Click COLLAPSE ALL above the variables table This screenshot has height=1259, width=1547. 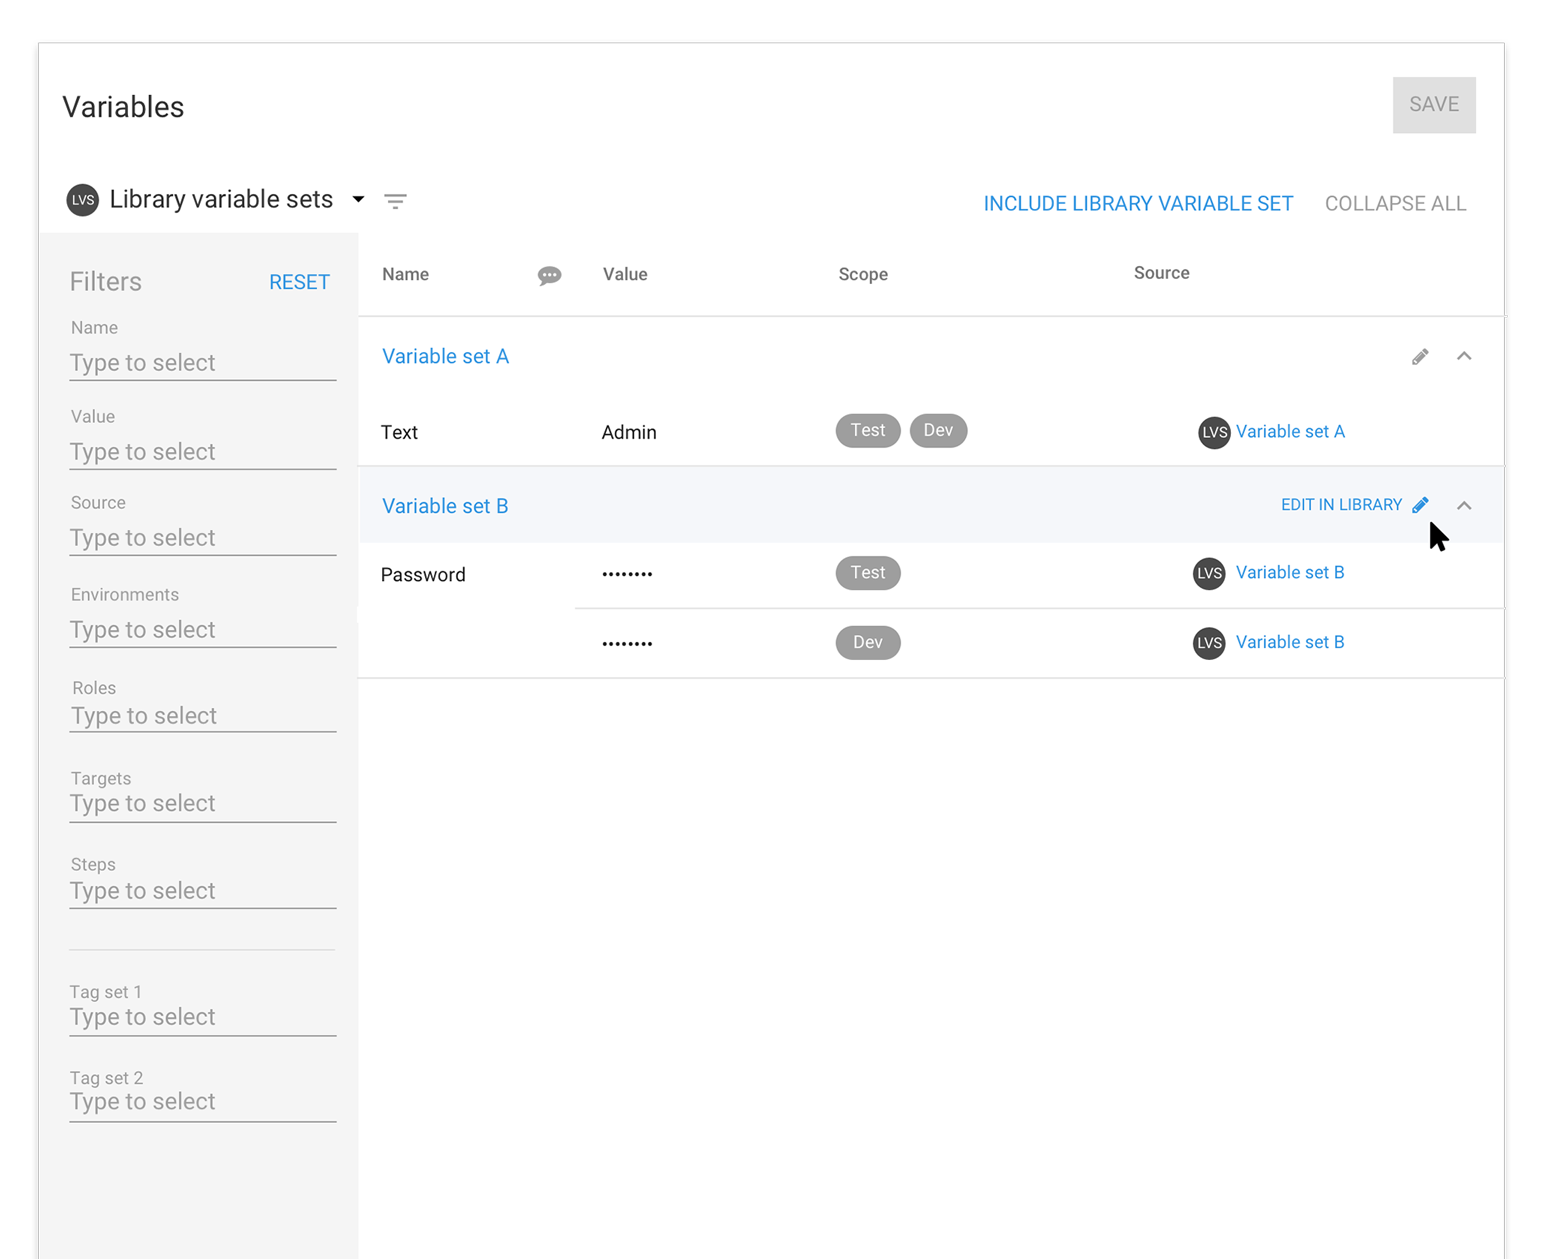tap(1395, 203)
